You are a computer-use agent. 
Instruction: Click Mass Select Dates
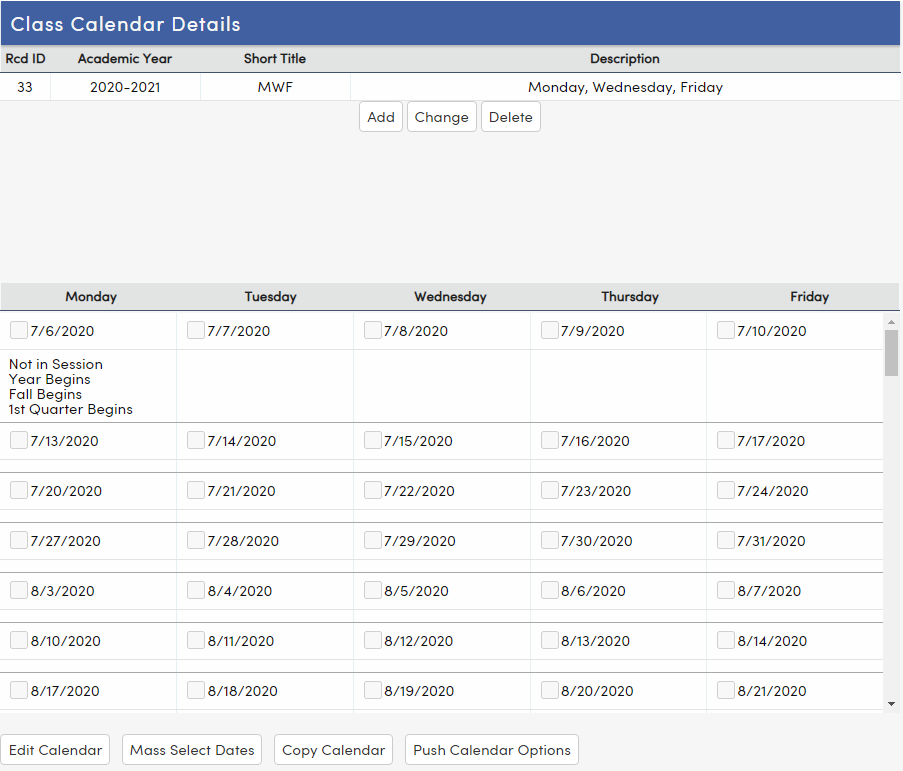click(191, 749)
